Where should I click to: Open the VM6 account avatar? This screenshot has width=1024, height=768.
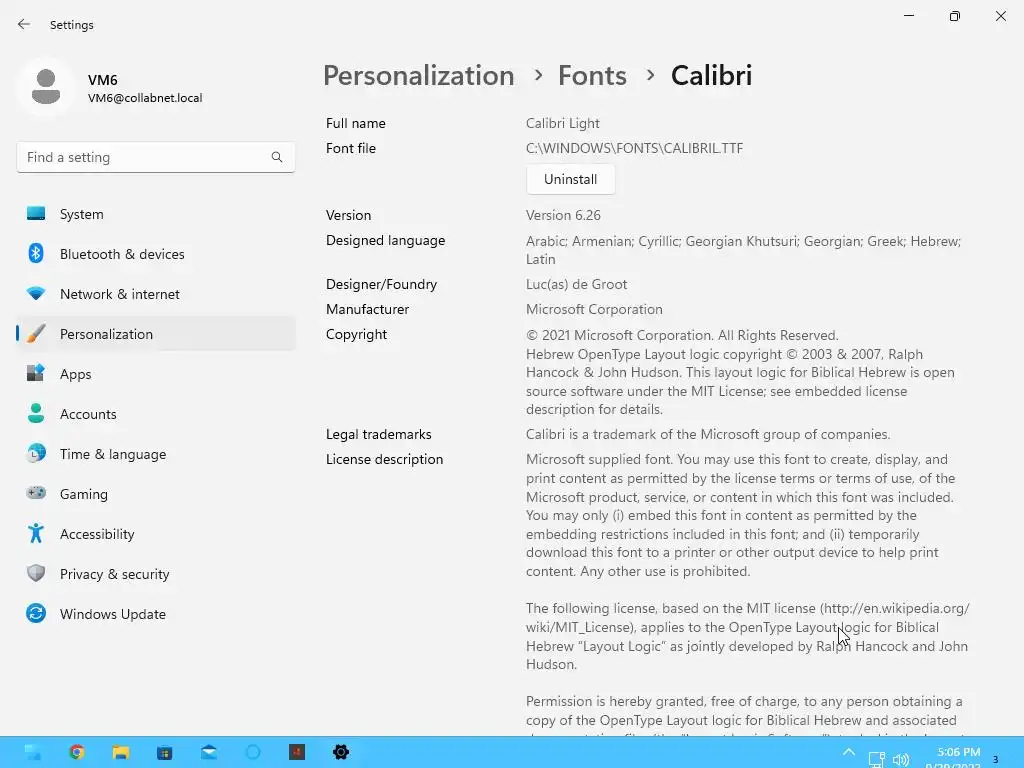pyautogui.click(x=46, y=87)
